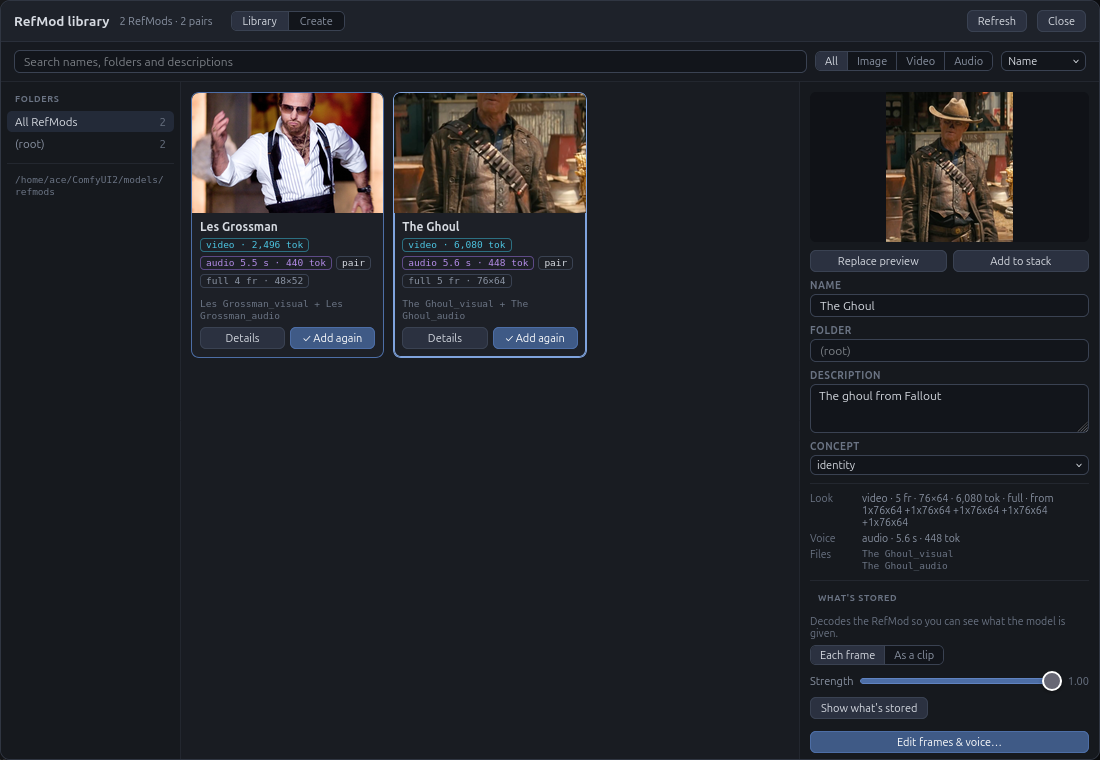
Task: Click the Les Grossman card title
Action: click(x=239, y=227)
